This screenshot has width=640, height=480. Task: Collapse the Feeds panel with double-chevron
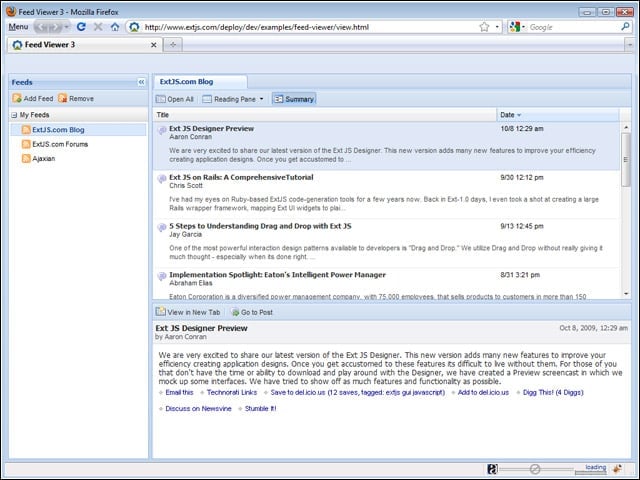(x=141, y=82)
